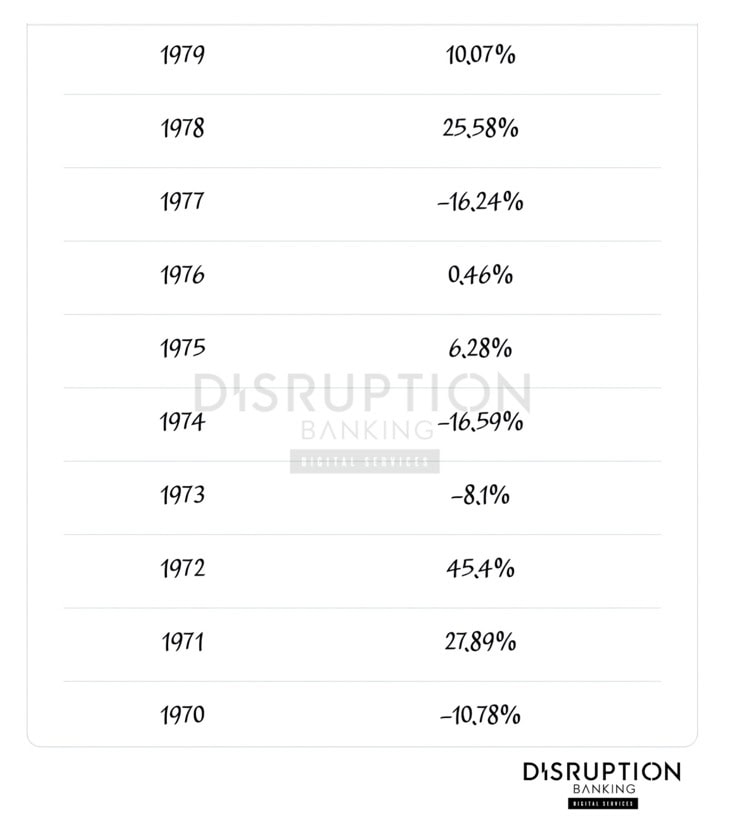Click the 45.4% value

pyautogui.click(x=480, y=569)
